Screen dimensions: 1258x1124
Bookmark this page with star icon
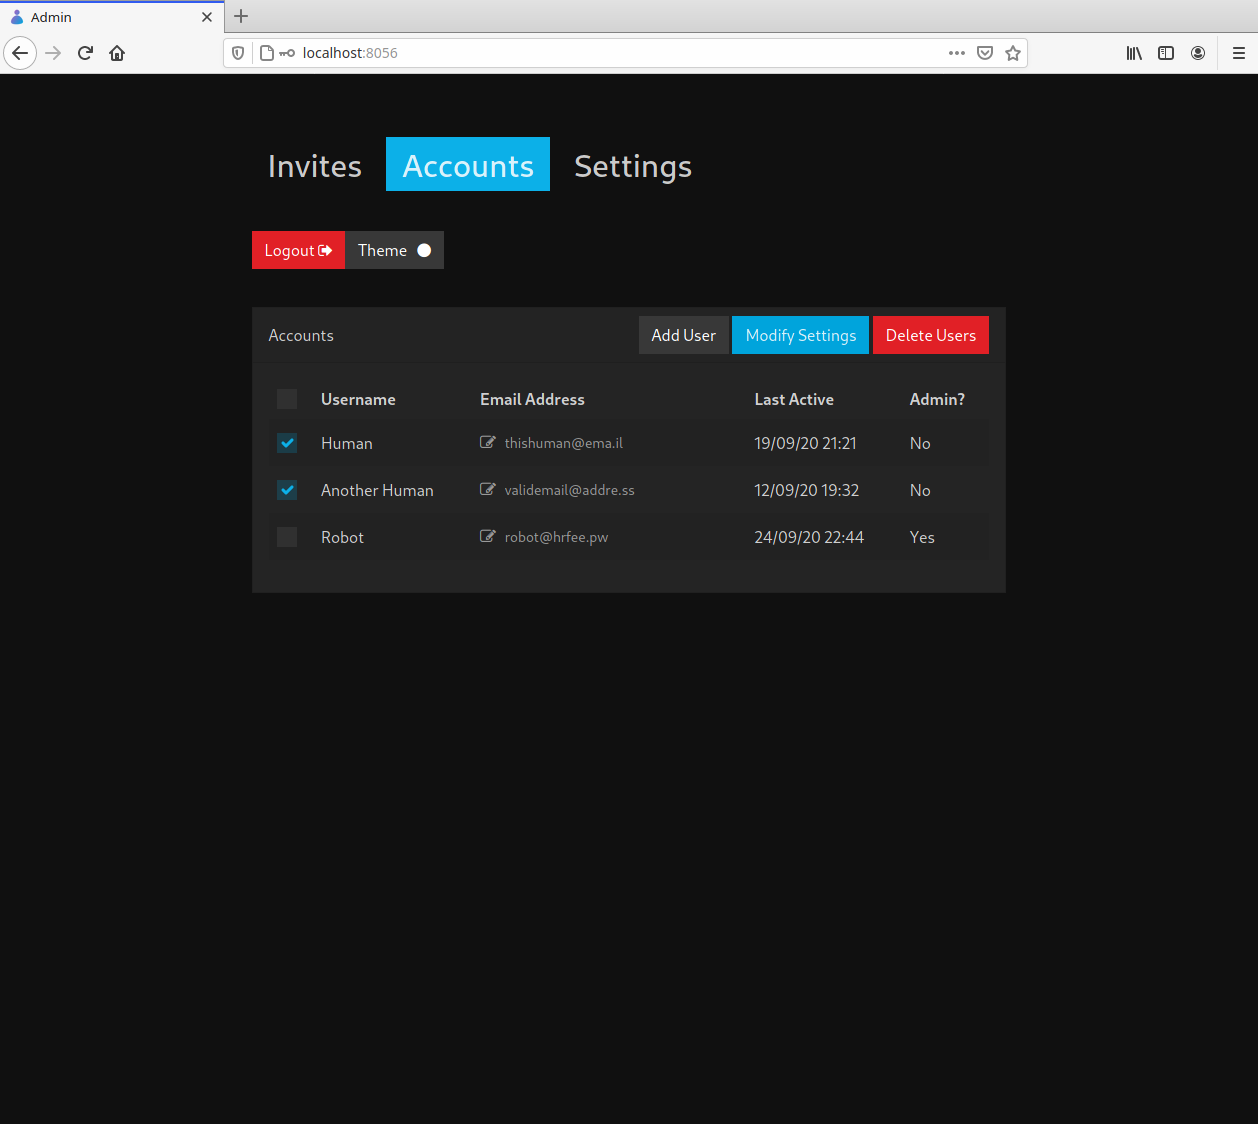tap(1013, 53)
